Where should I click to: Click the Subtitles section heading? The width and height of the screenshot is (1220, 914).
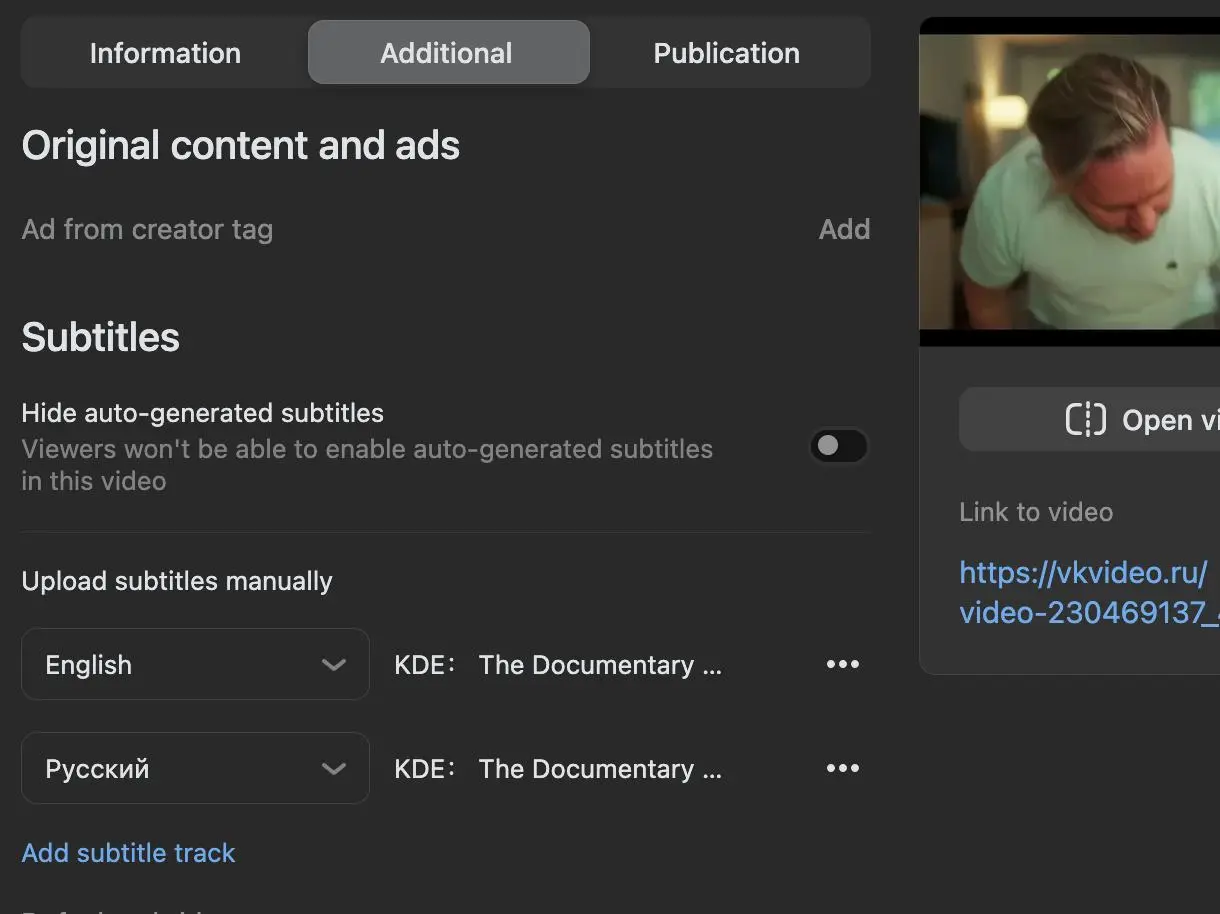tap(101, 337)
